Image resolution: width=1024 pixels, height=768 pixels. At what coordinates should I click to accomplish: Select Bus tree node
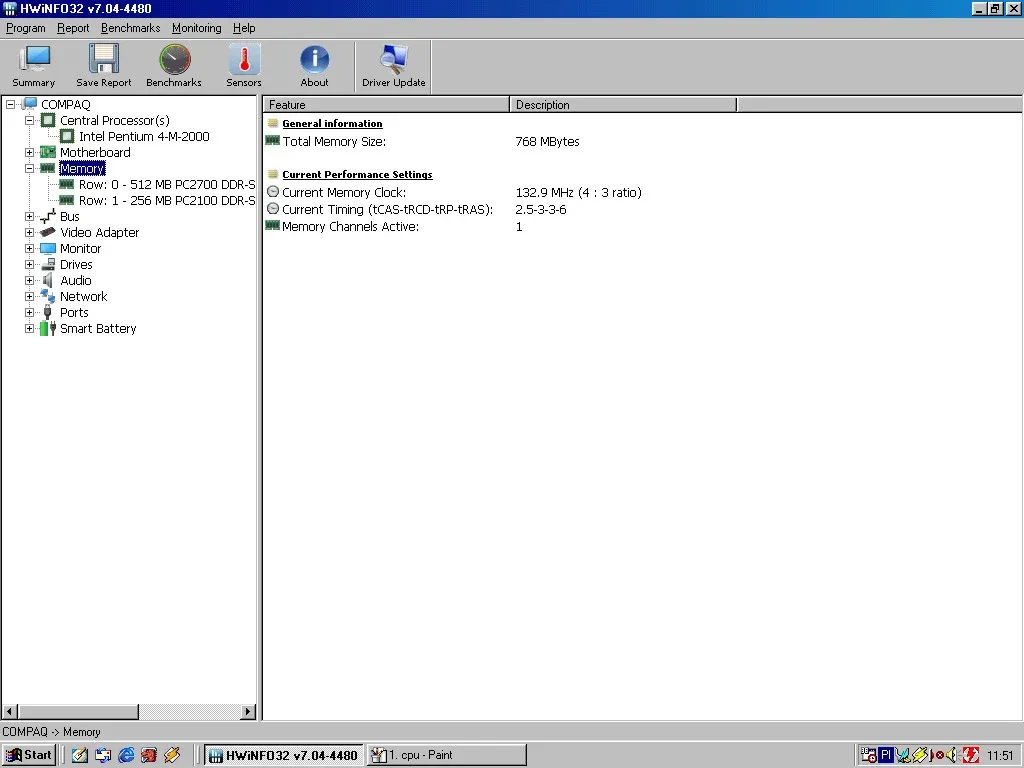69,216
